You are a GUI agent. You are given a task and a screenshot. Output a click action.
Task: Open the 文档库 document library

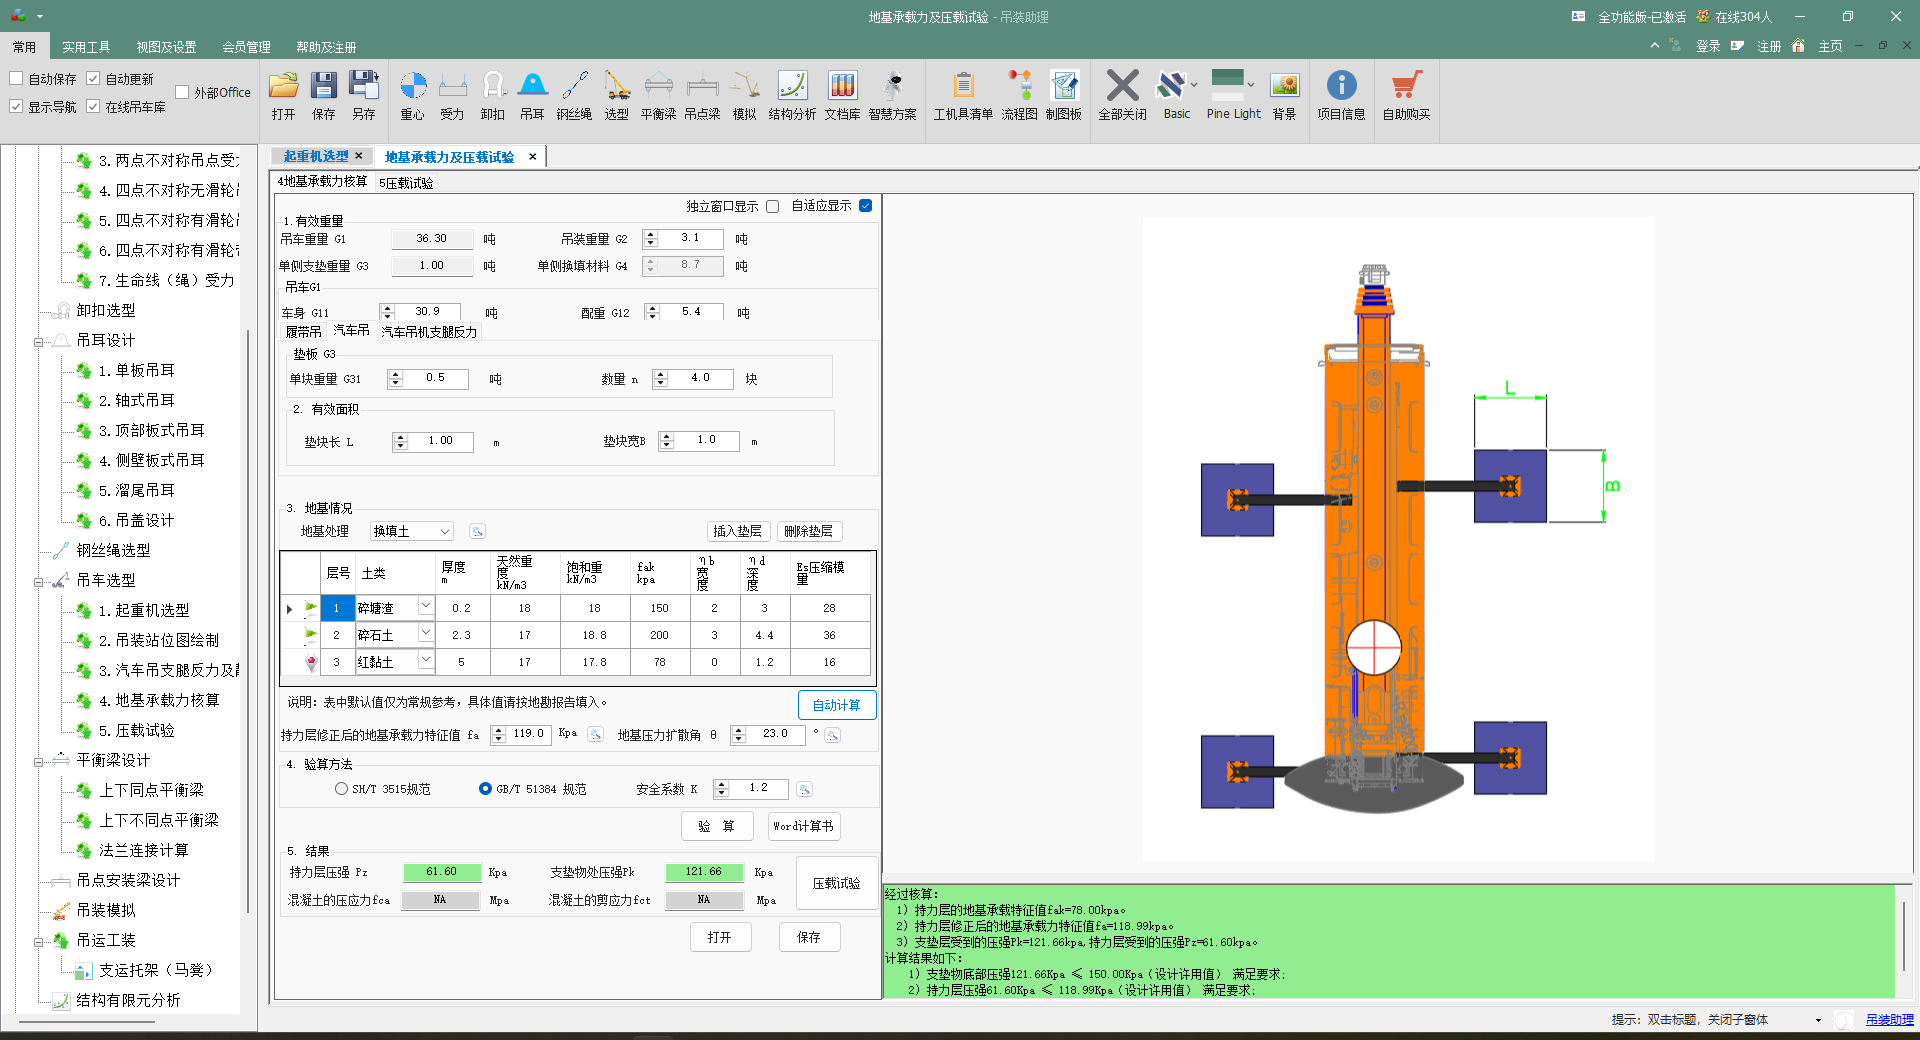[x=842, y=95]
